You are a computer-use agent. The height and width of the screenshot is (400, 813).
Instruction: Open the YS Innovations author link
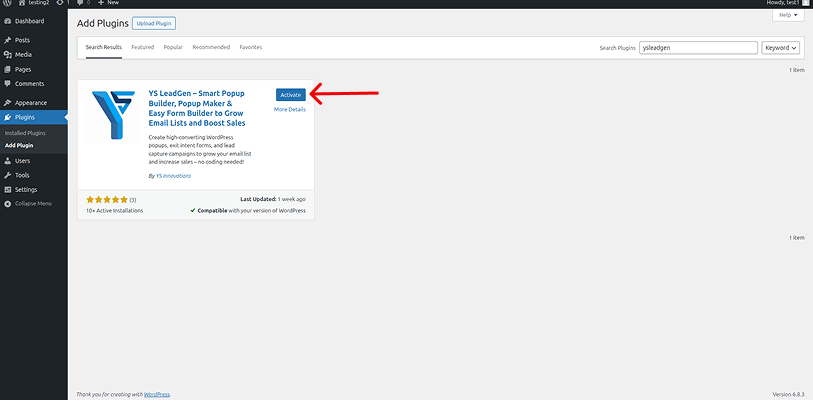click(x=173, y=176)
